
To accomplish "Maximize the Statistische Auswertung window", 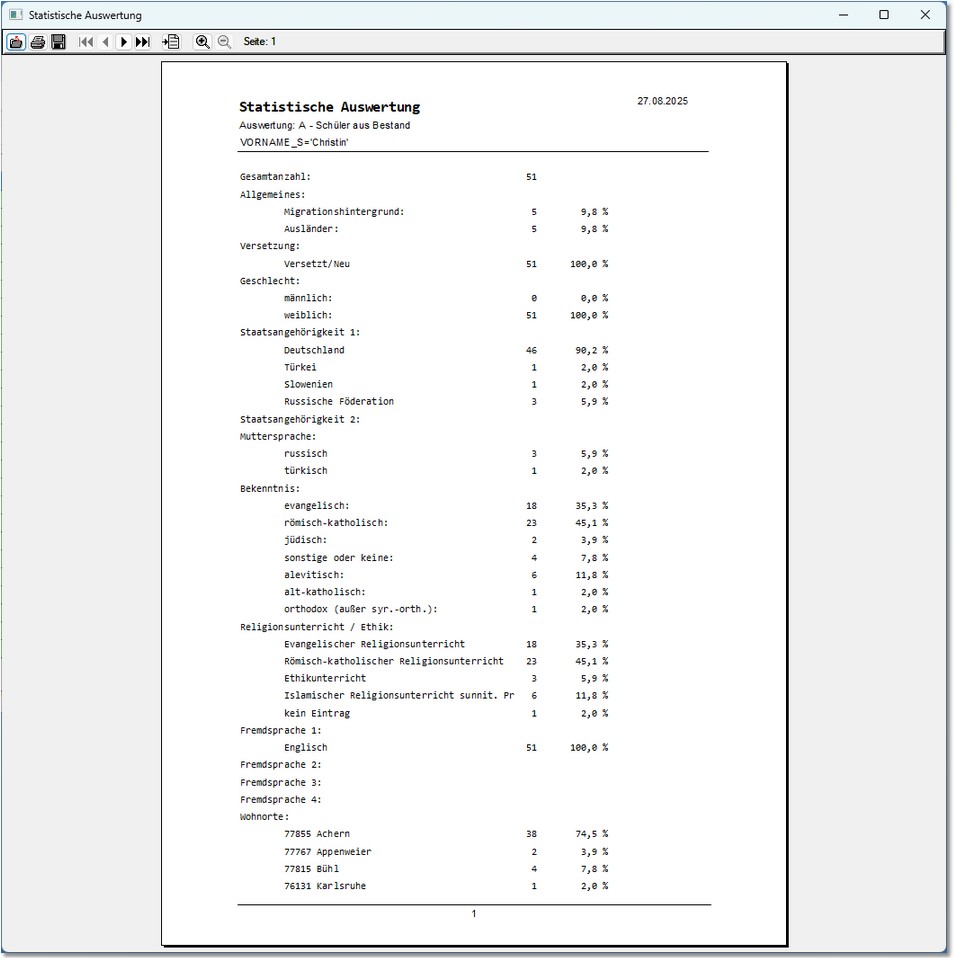I will point(884,15).
